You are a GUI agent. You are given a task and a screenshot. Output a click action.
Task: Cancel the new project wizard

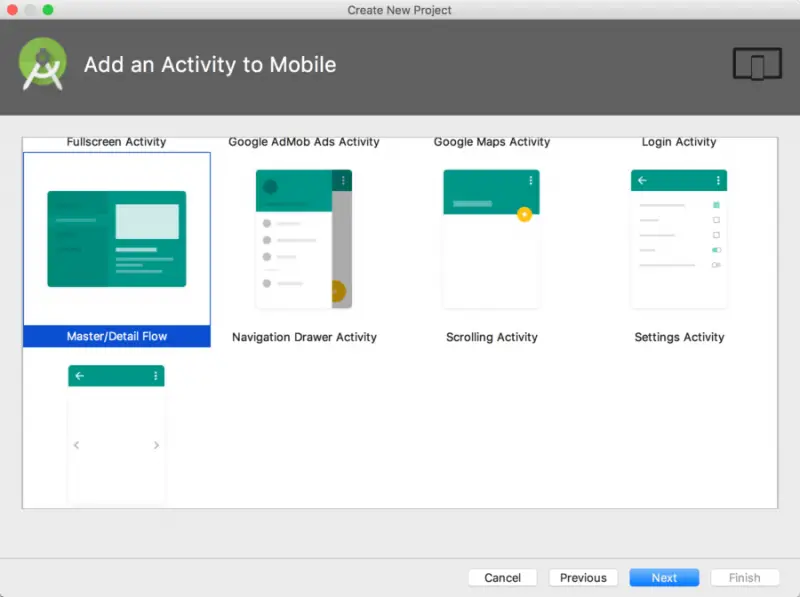502,577
